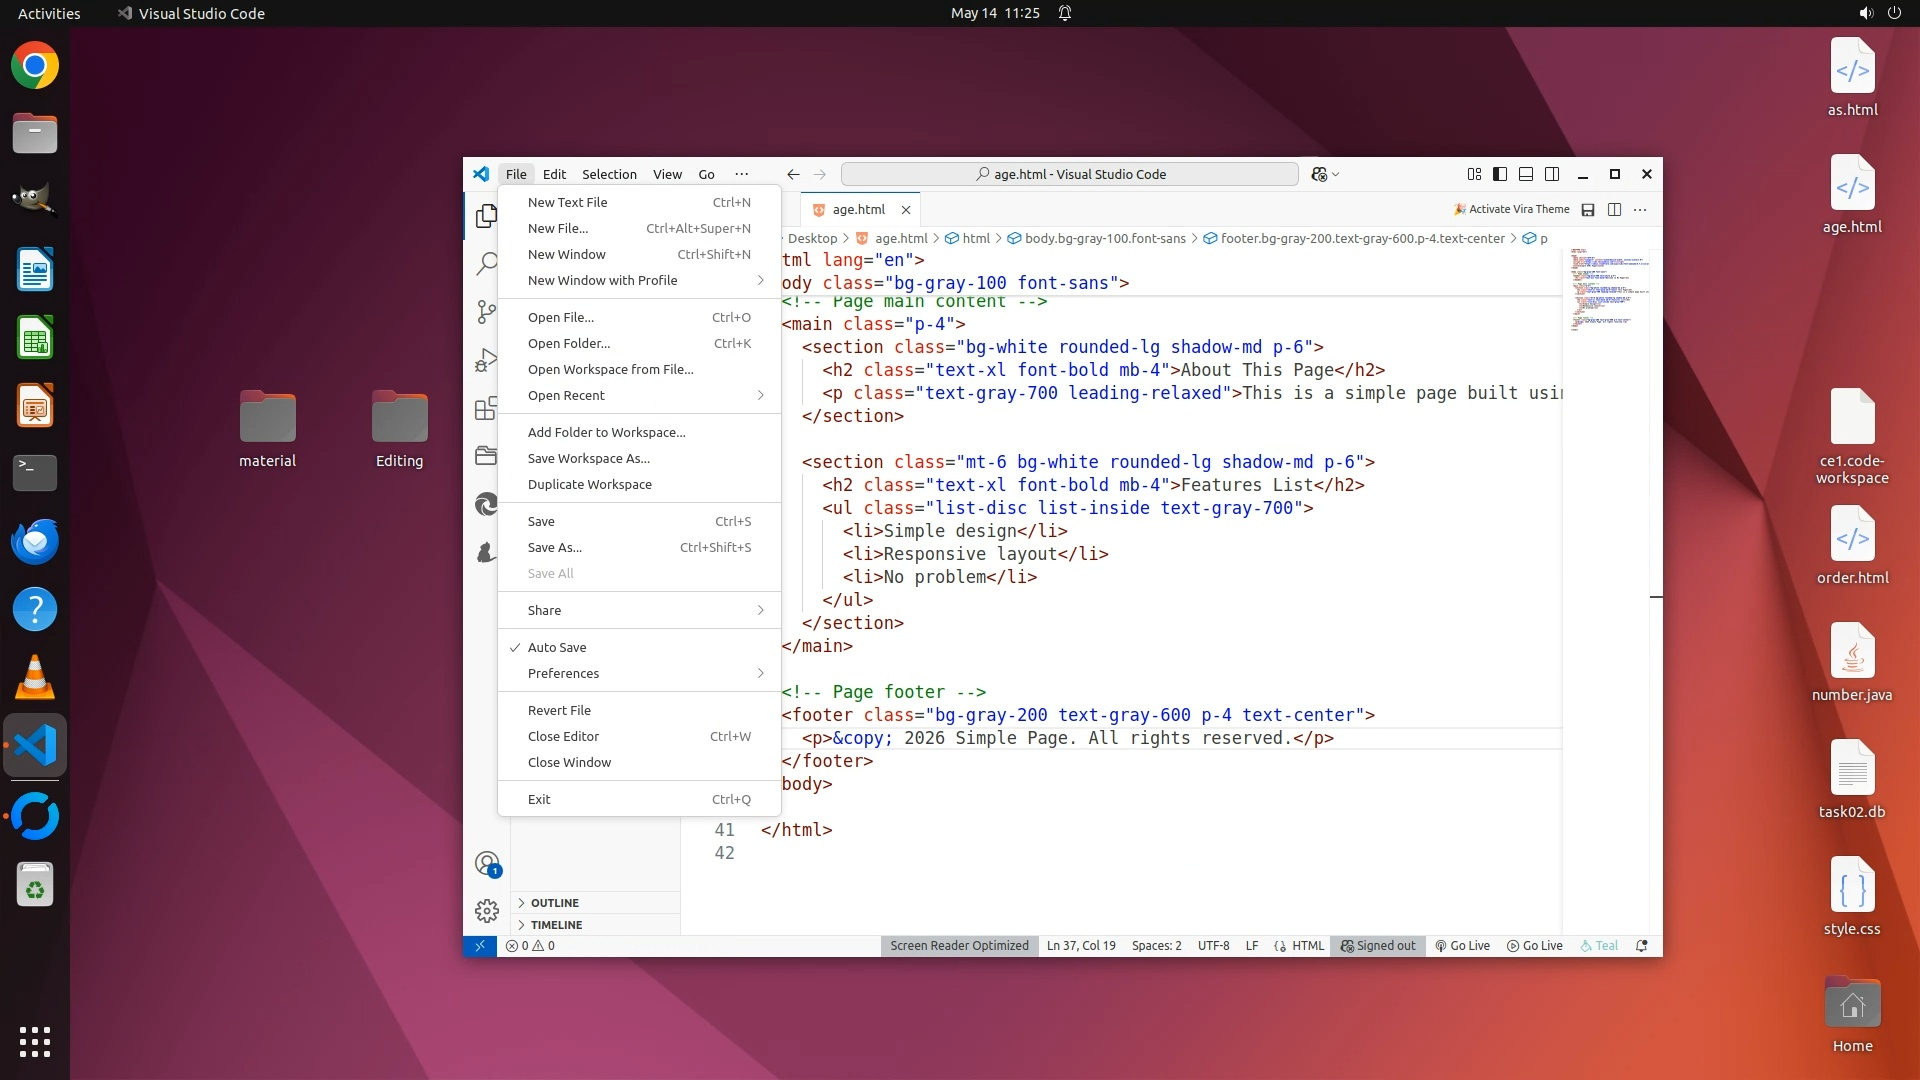Open the Extensions sidebar icon
The width and height of the screenshot is (1920, 1080).
[487, 408]
